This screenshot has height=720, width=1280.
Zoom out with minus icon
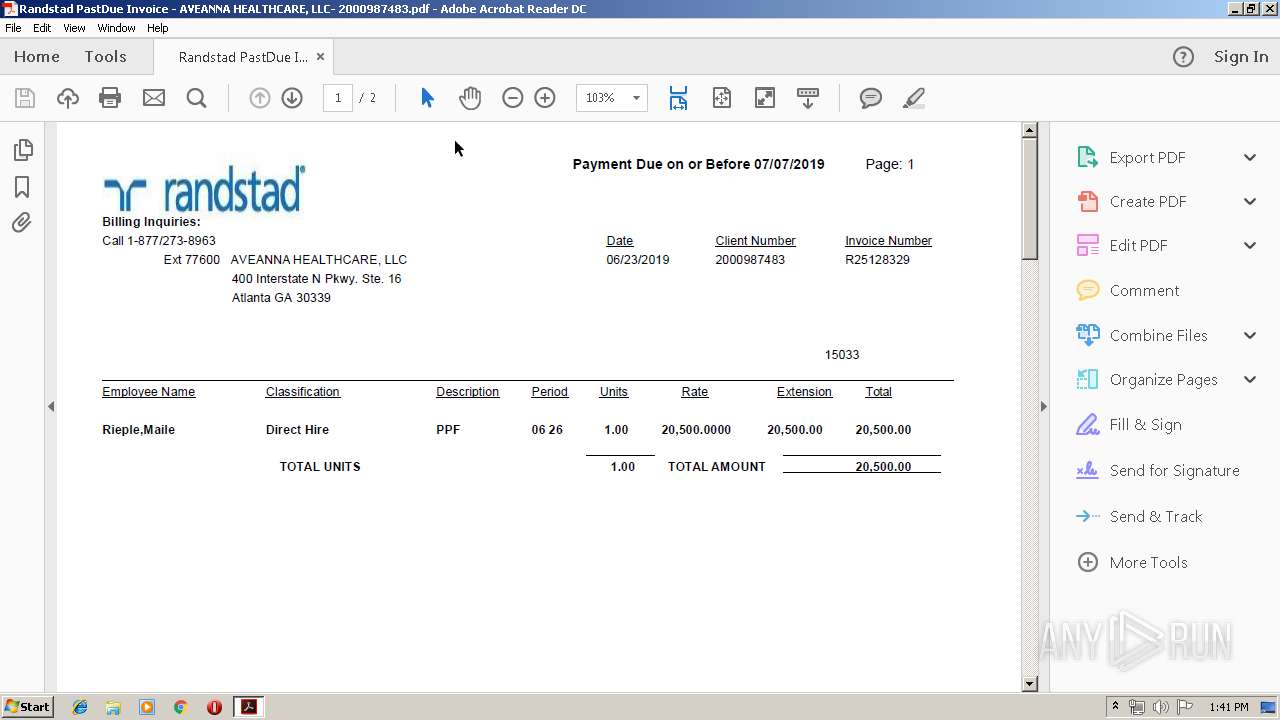[513, 98]
